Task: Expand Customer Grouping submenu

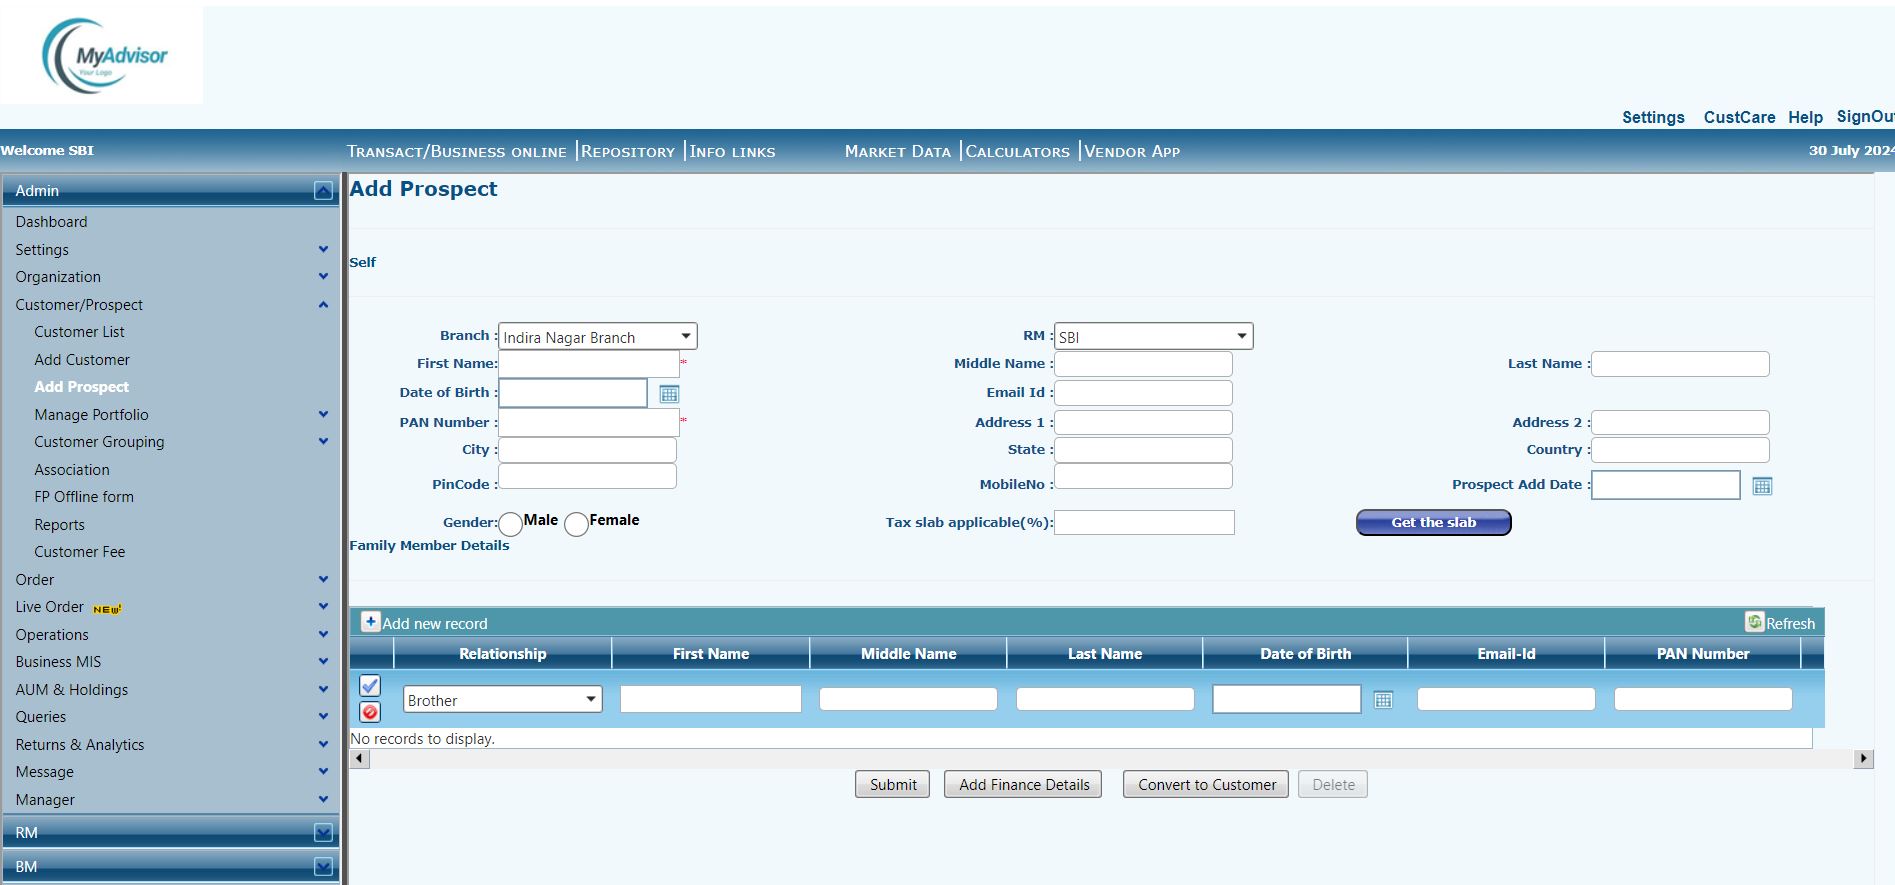Action: coord(323,441)
